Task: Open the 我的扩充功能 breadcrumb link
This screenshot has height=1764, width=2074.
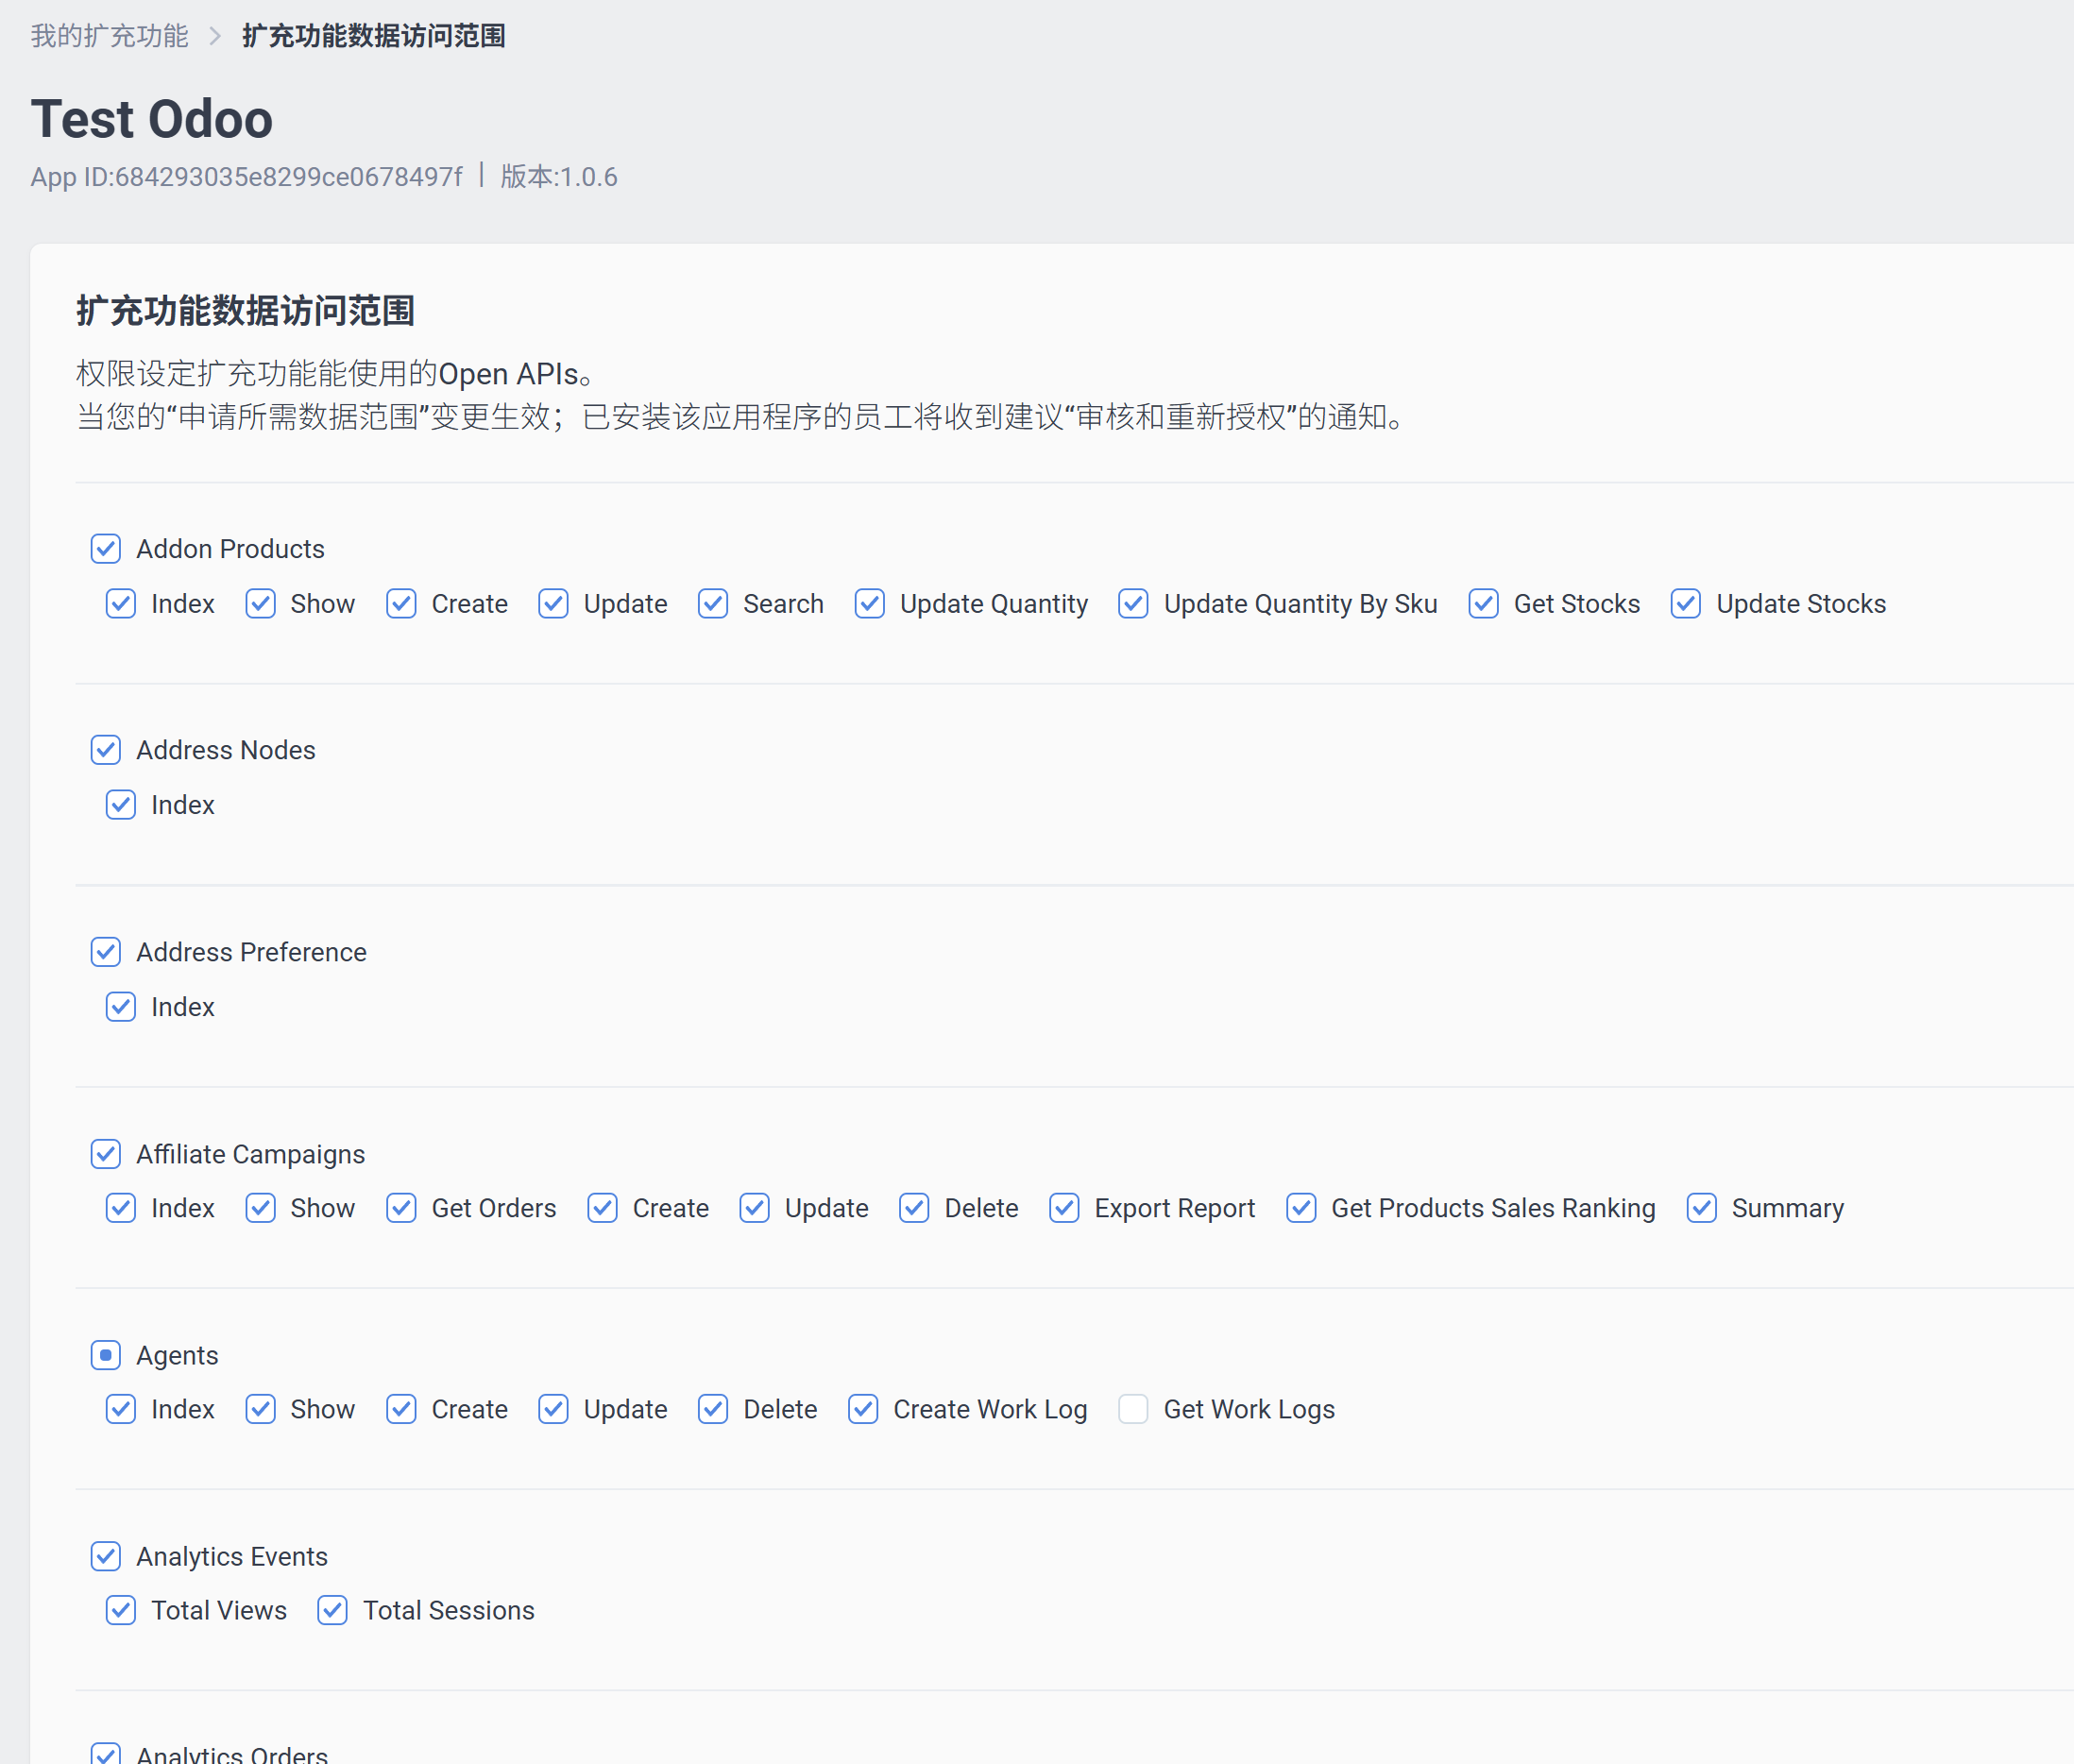Action: click(x=109, y=36)
